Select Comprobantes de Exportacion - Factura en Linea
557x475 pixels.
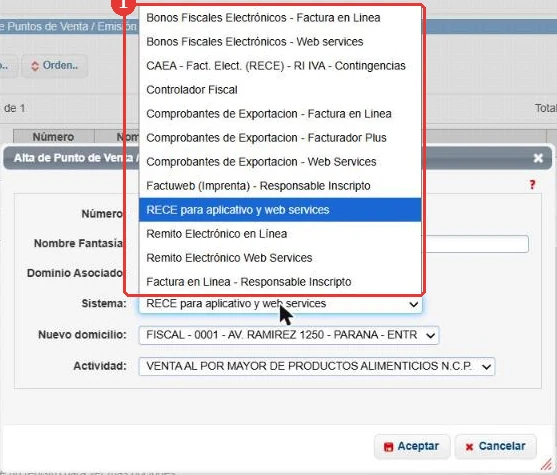click(x=280, y=114)
